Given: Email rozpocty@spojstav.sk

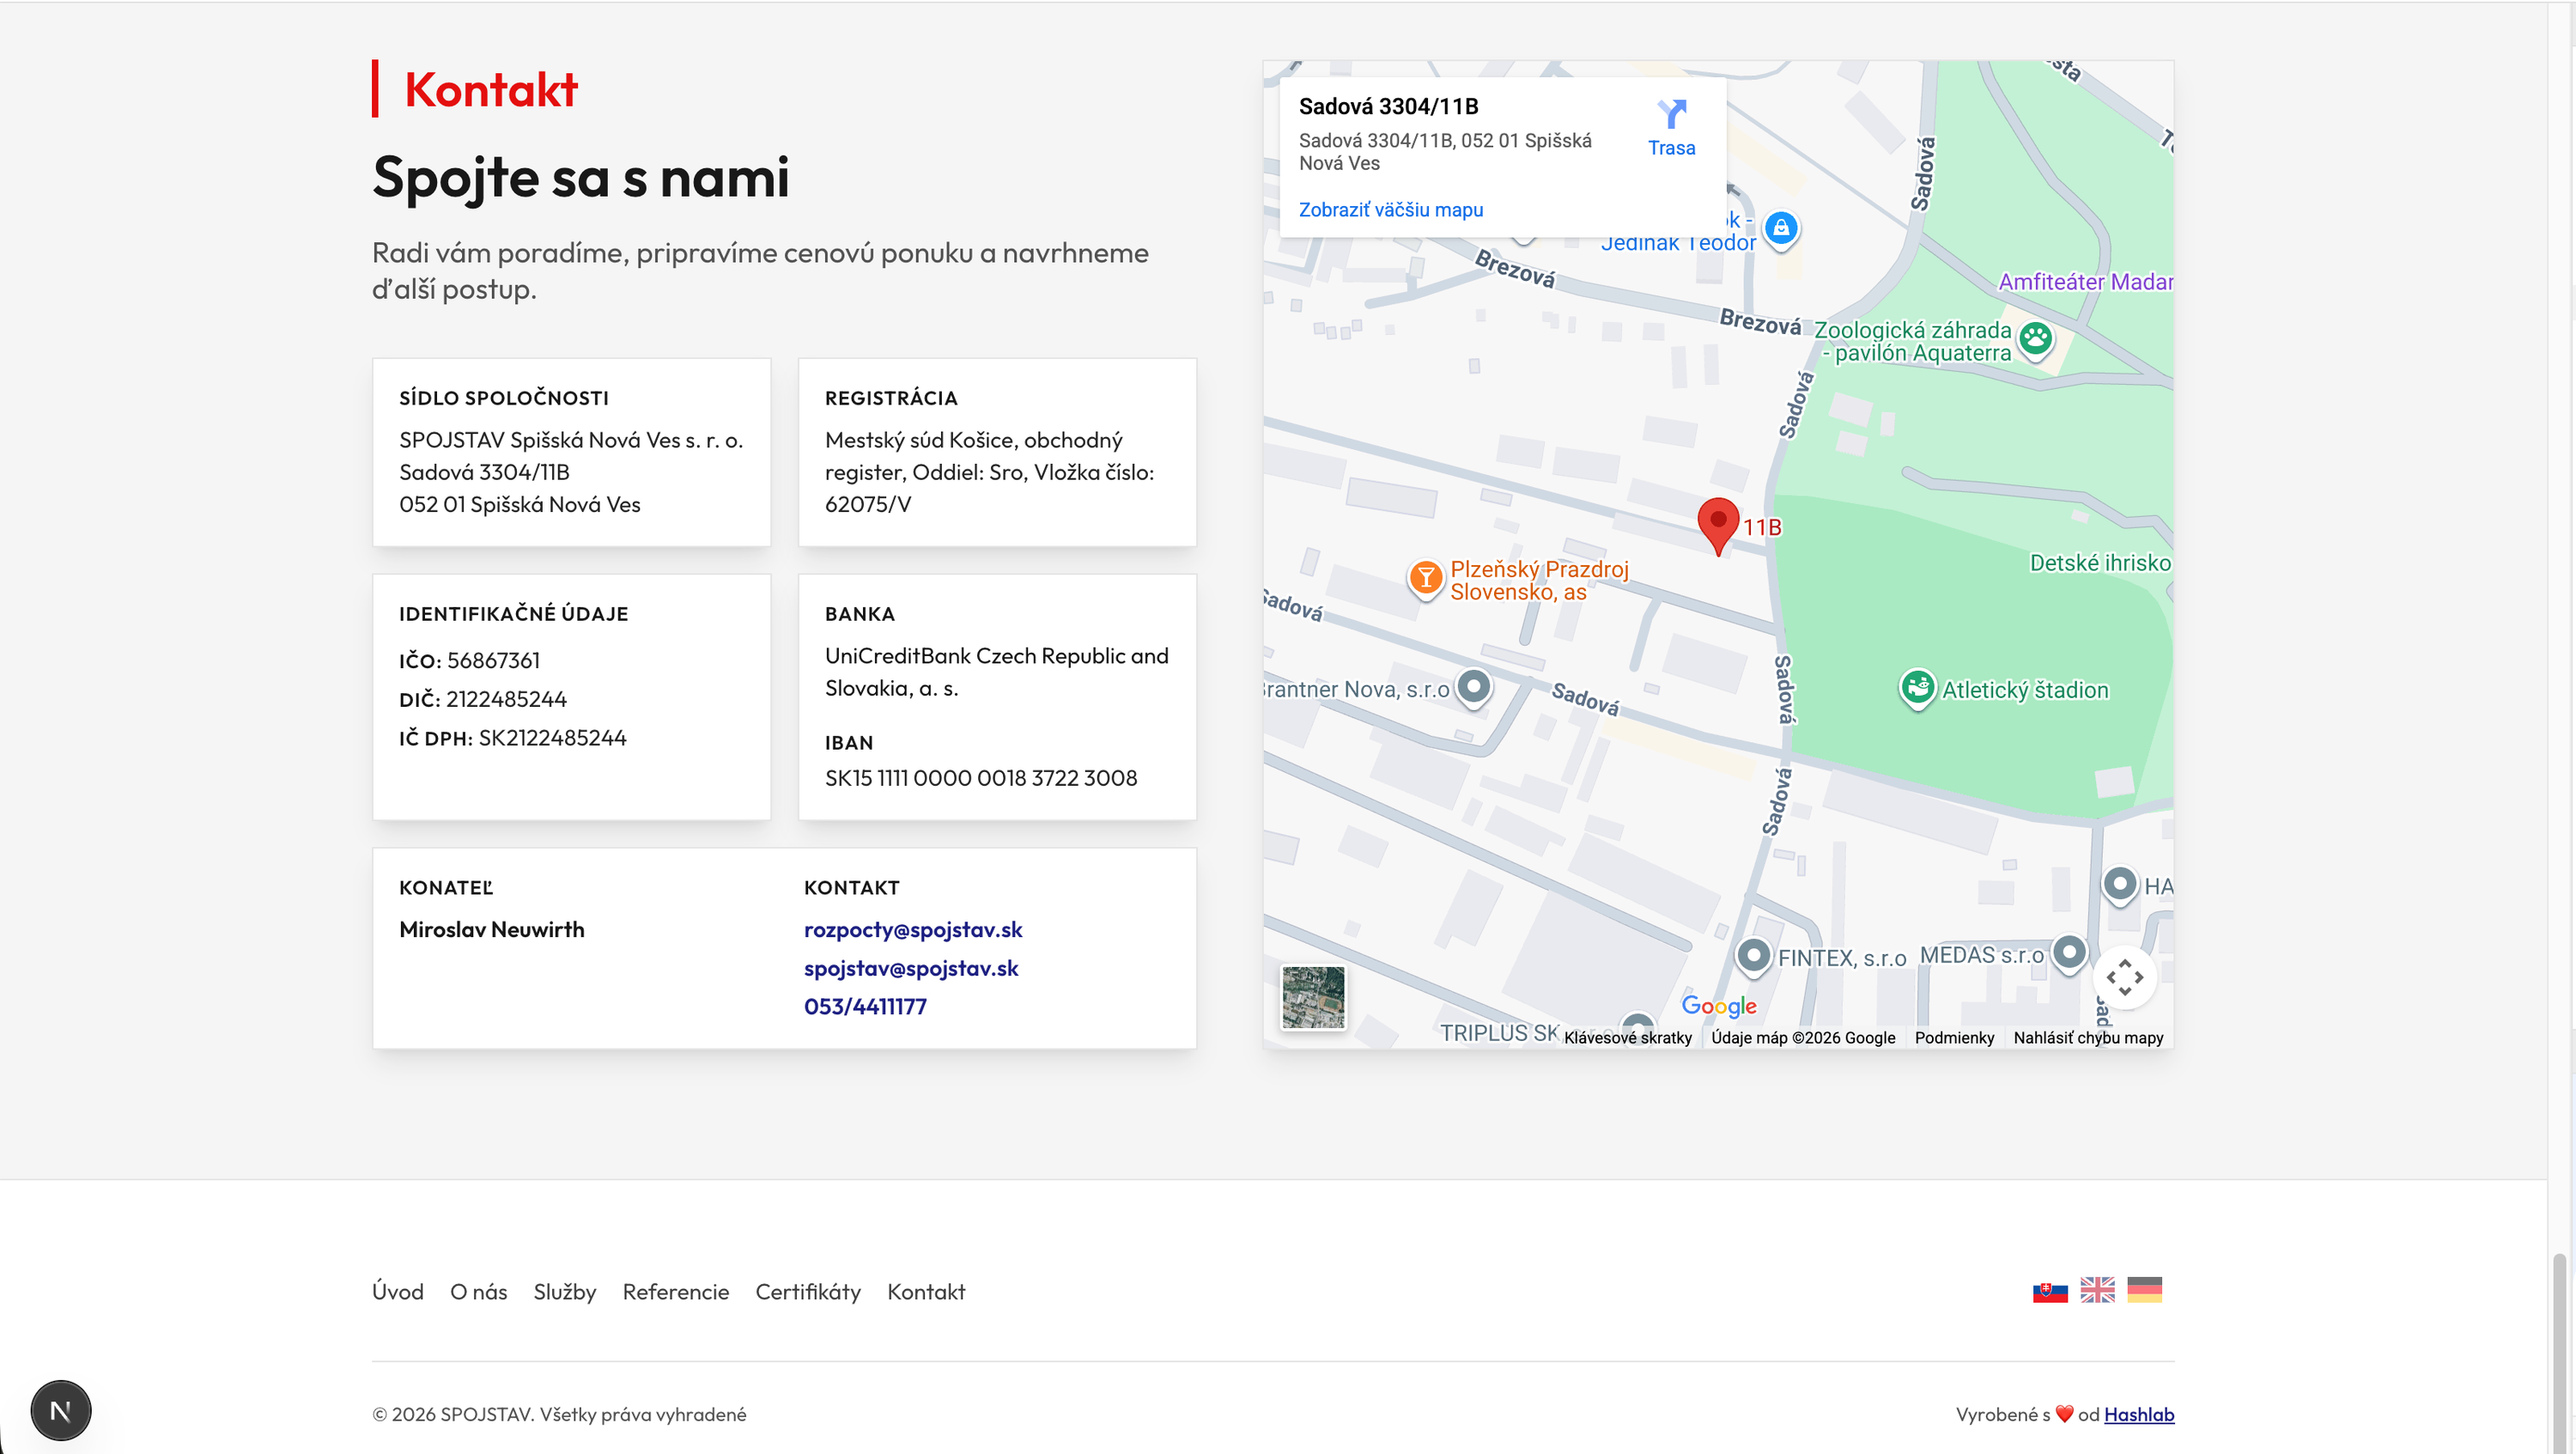Looking at the screenshot, I should (913, 929).
